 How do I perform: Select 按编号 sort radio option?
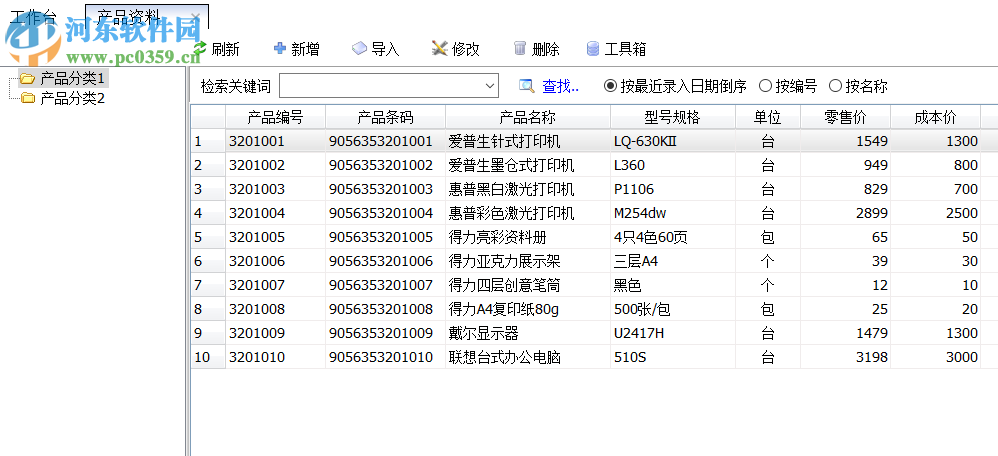pos(766,86)
